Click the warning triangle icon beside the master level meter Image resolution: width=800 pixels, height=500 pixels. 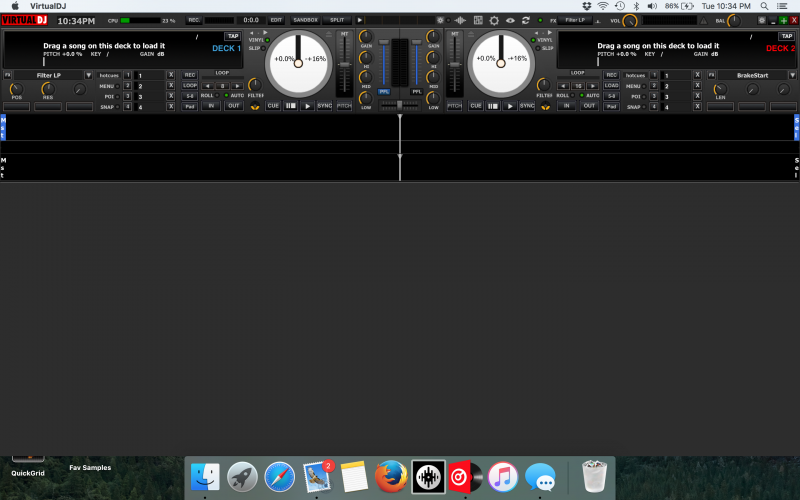(704, 21)
